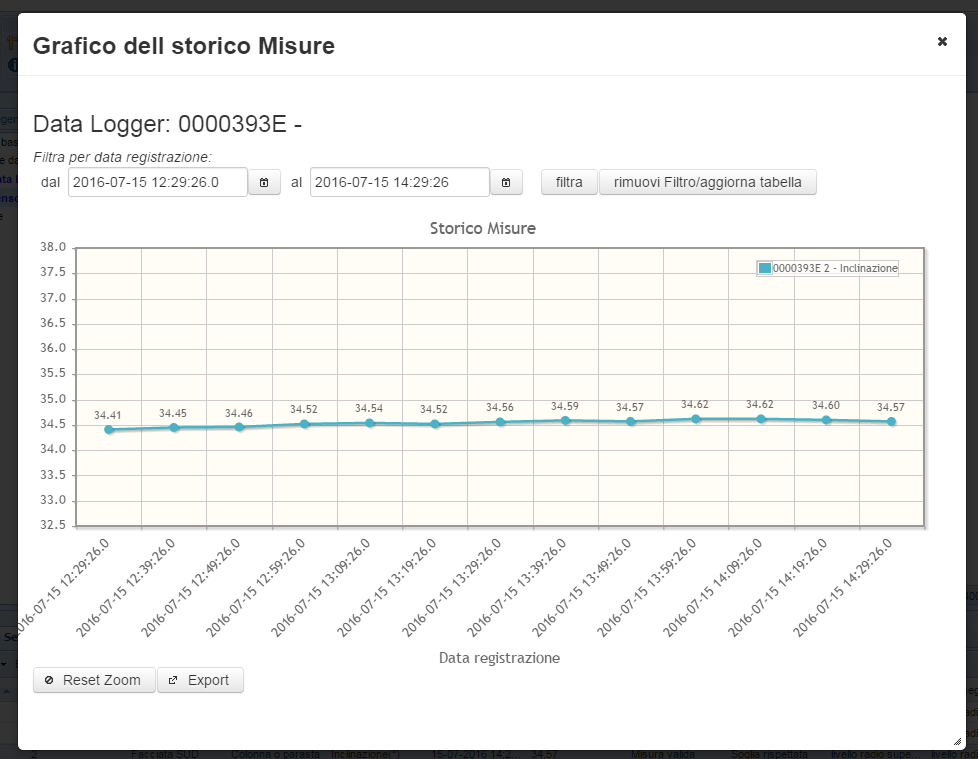Select the 34.45 data point

coord(174,428)
